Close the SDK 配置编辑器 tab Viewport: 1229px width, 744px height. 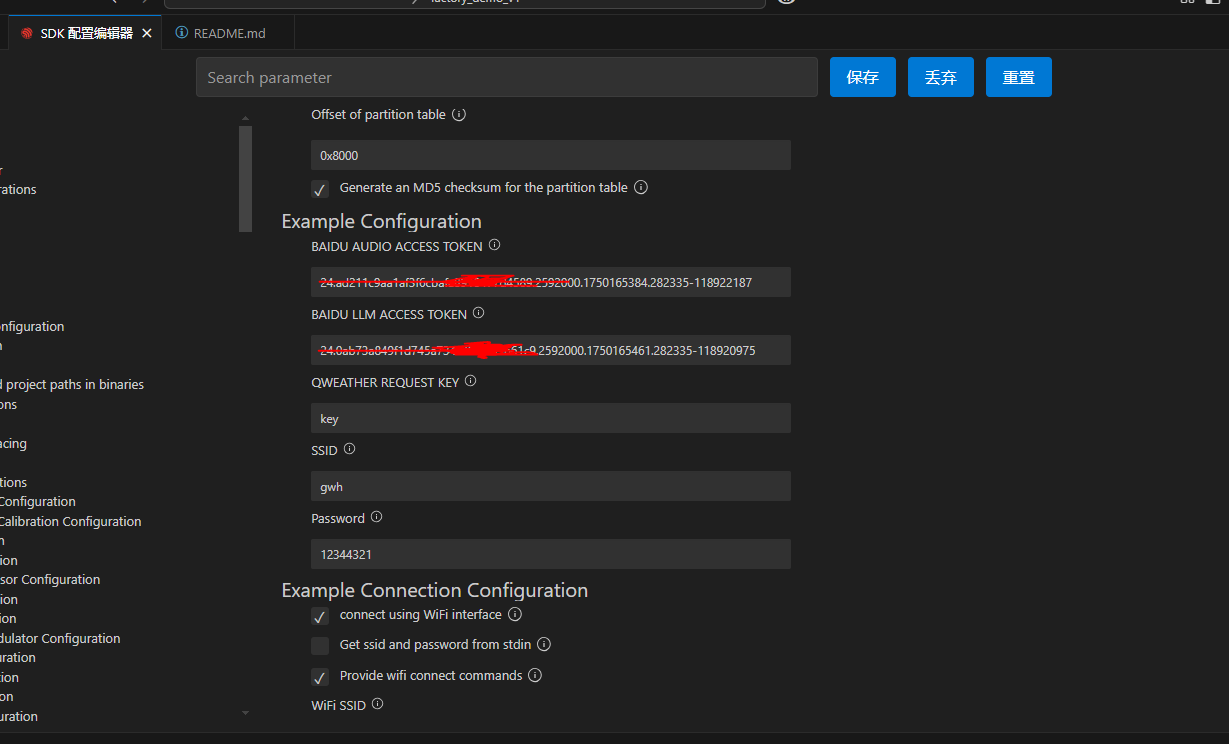point(147,33)
